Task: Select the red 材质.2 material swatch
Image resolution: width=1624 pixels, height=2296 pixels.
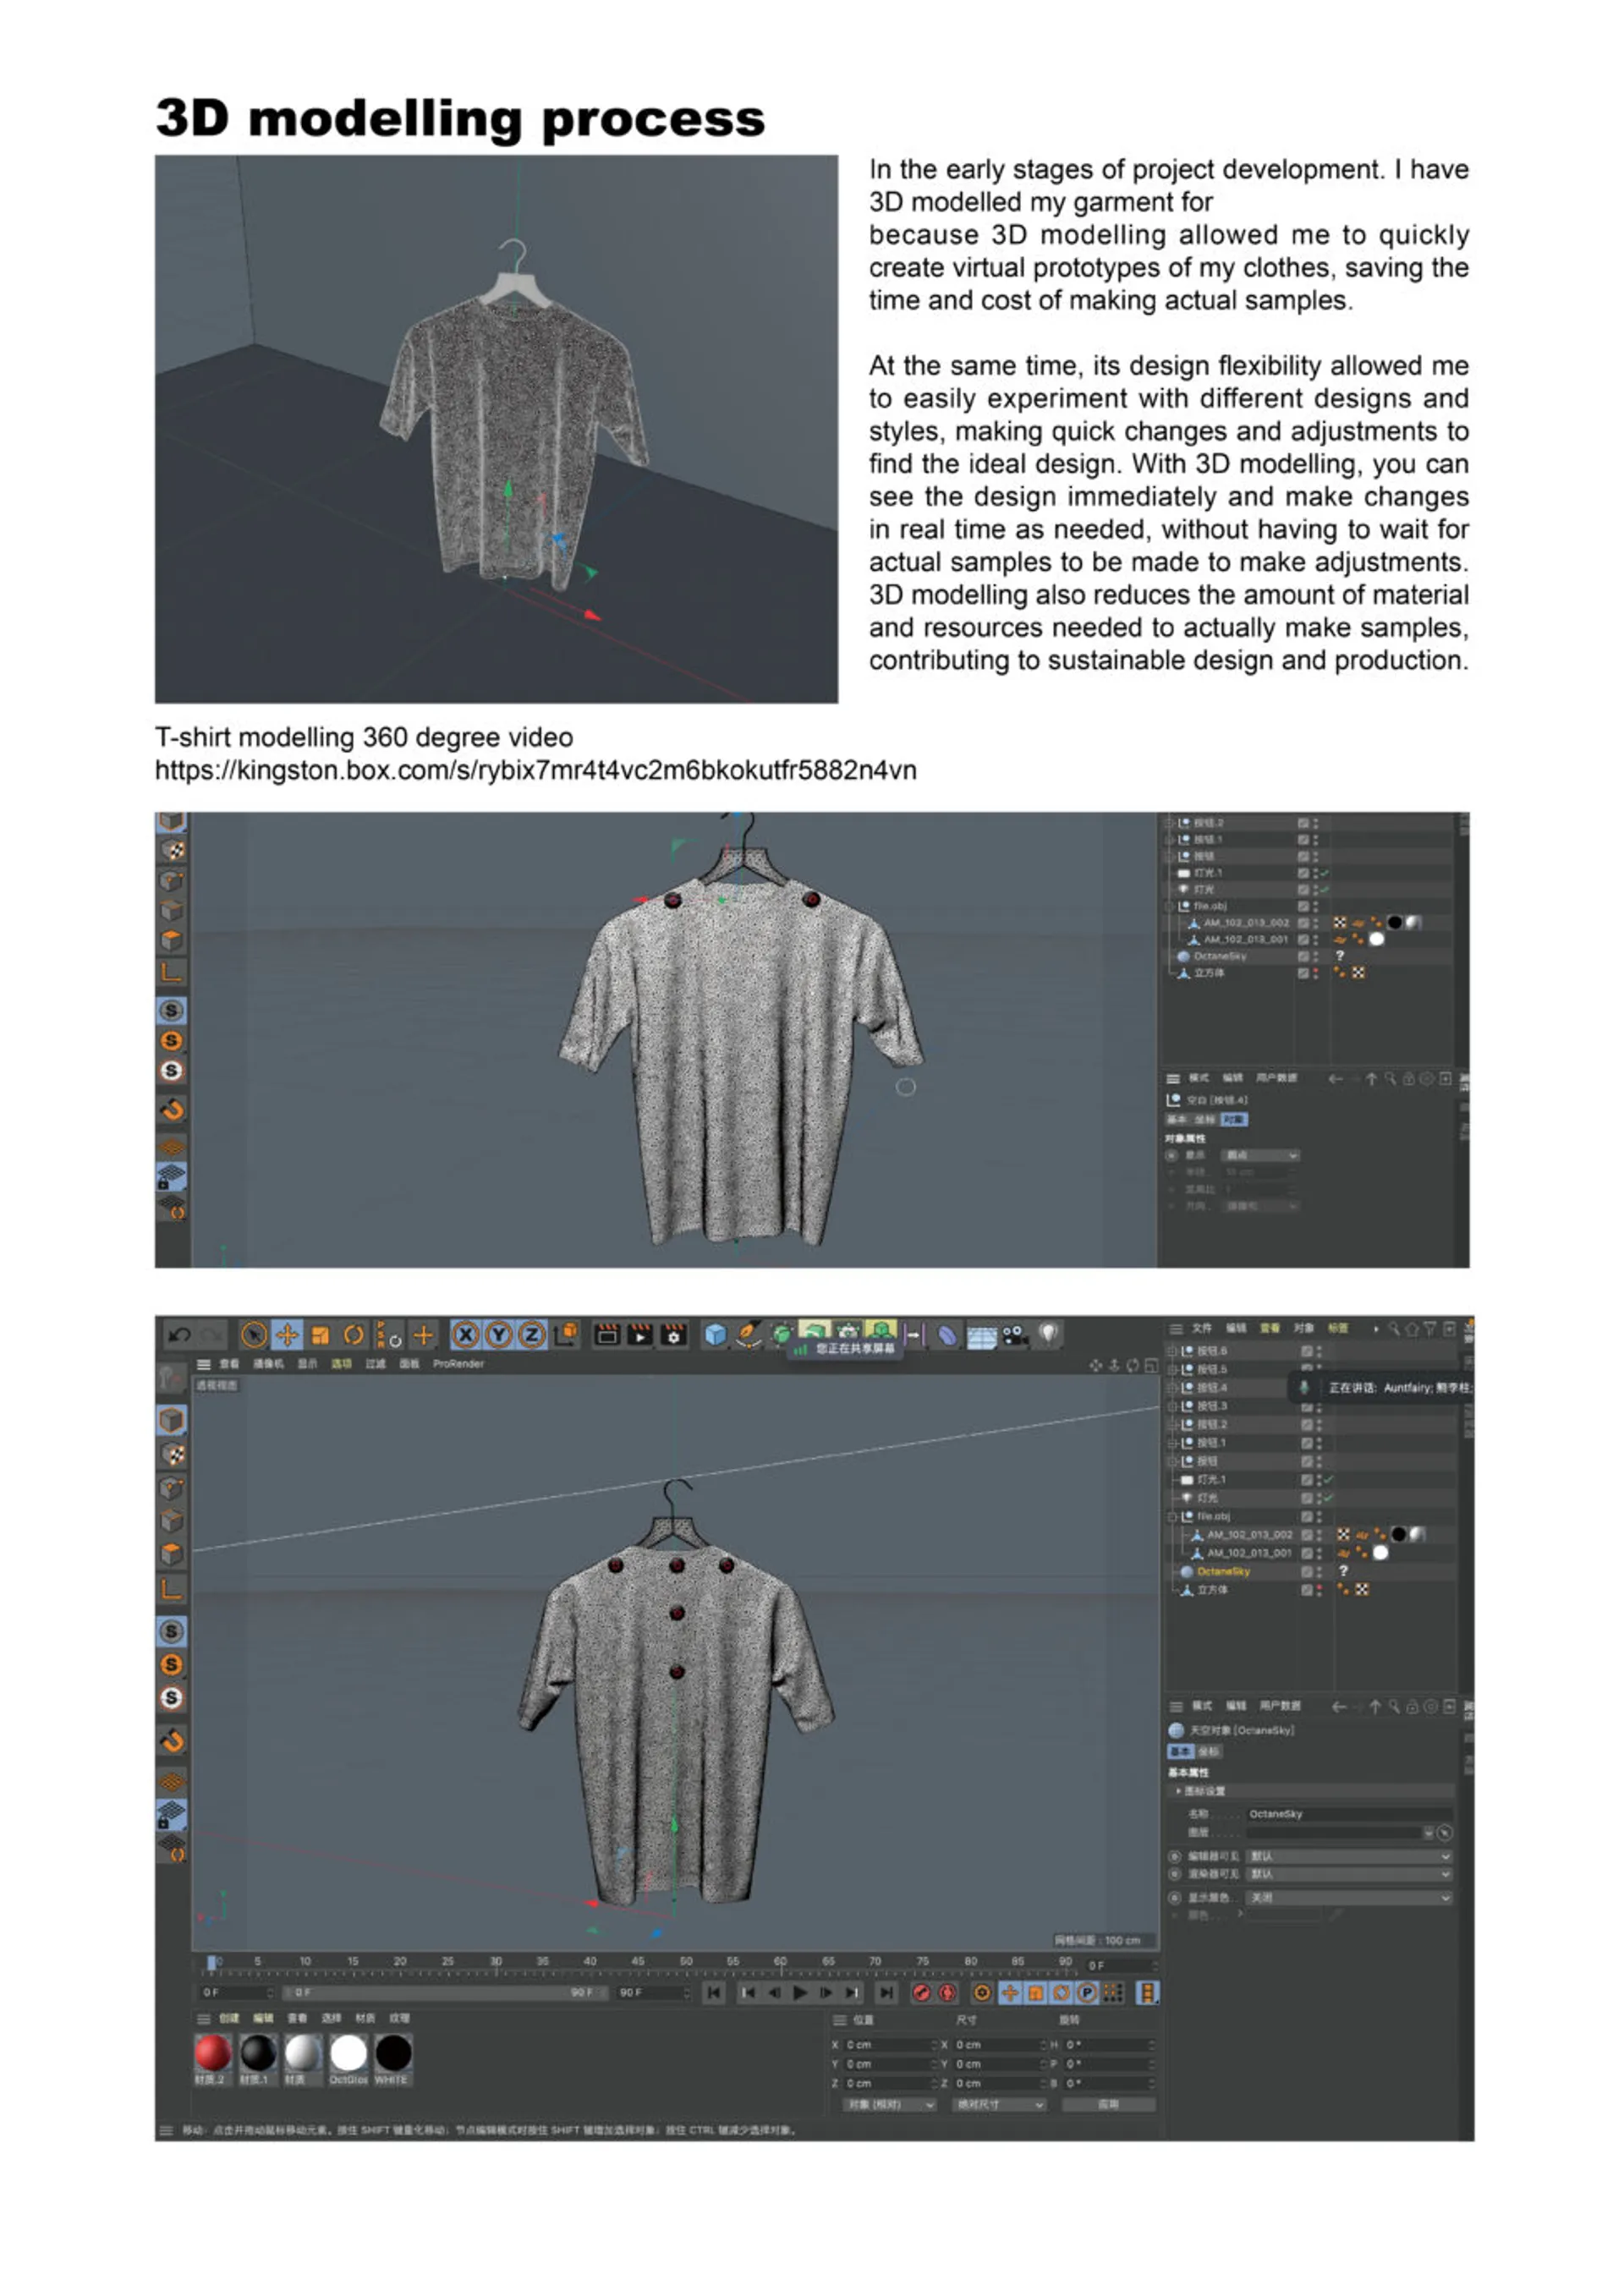Action: [x=212, y=2053]
